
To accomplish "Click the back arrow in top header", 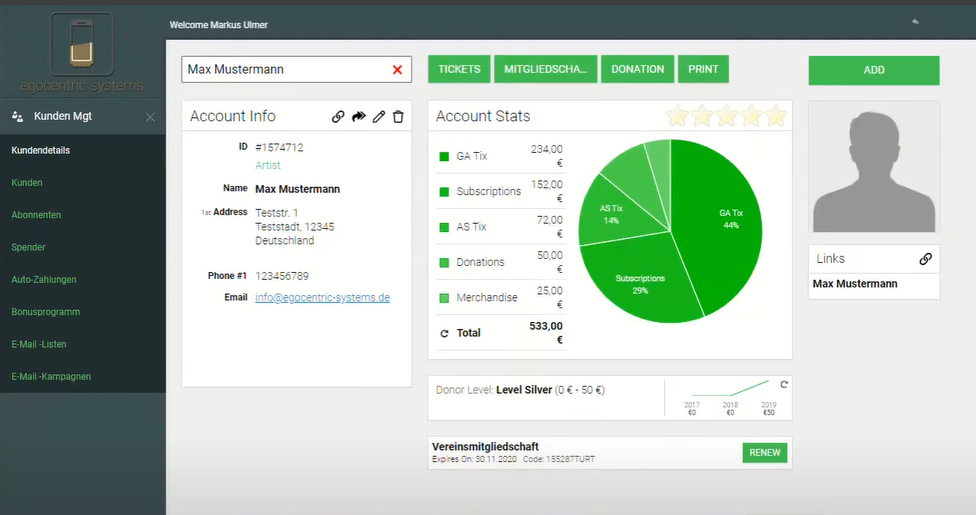I will tap(914, 22).
